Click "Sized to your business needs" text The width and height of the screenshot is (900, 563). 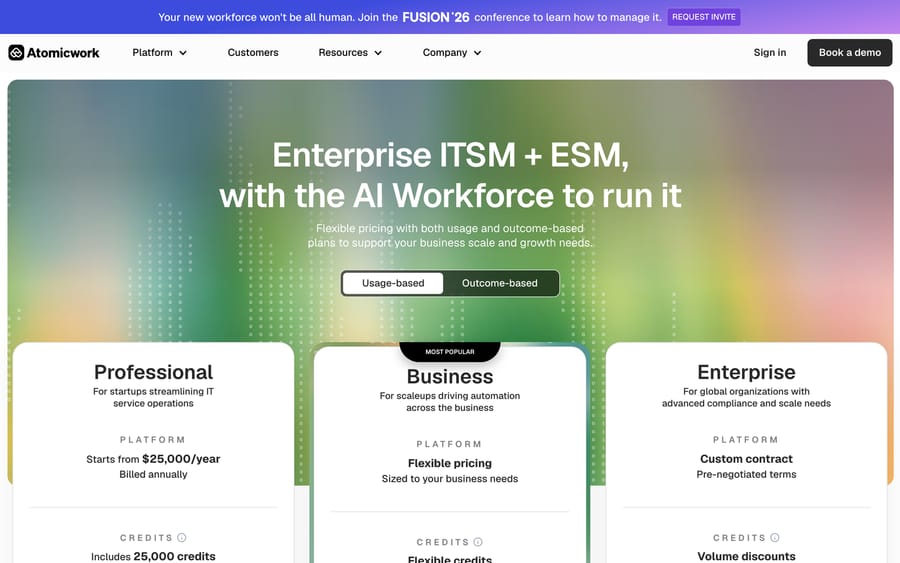pyautogui.click(x=450, y=479)
